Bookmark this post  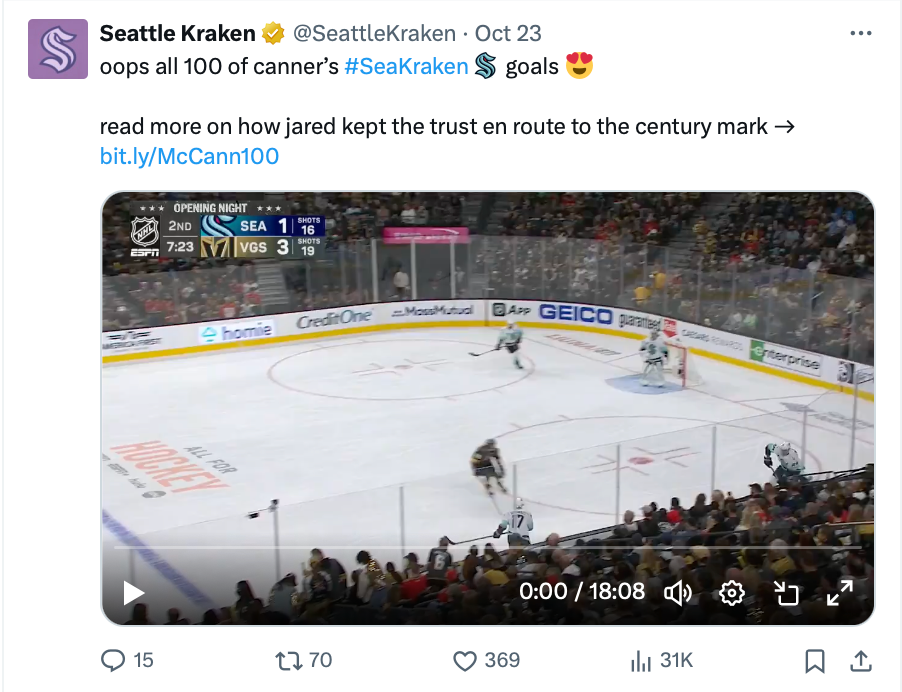pyautogui.click(x=815, y=660)
